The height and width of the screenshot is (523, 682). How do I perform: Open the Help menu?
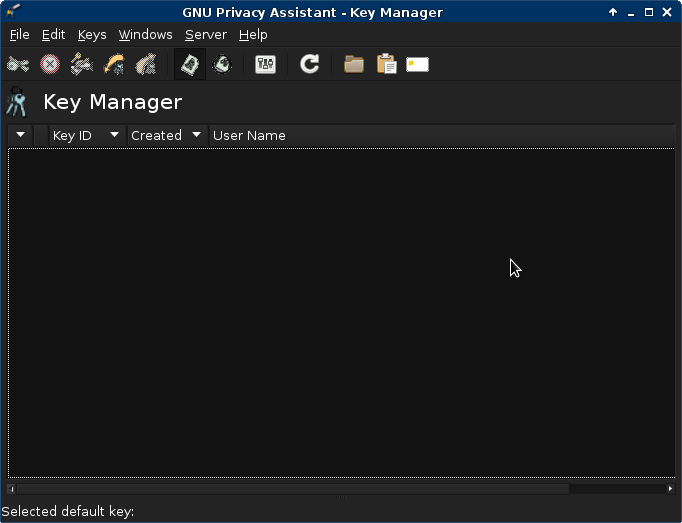pyautogui.click(x=253, y=35)
